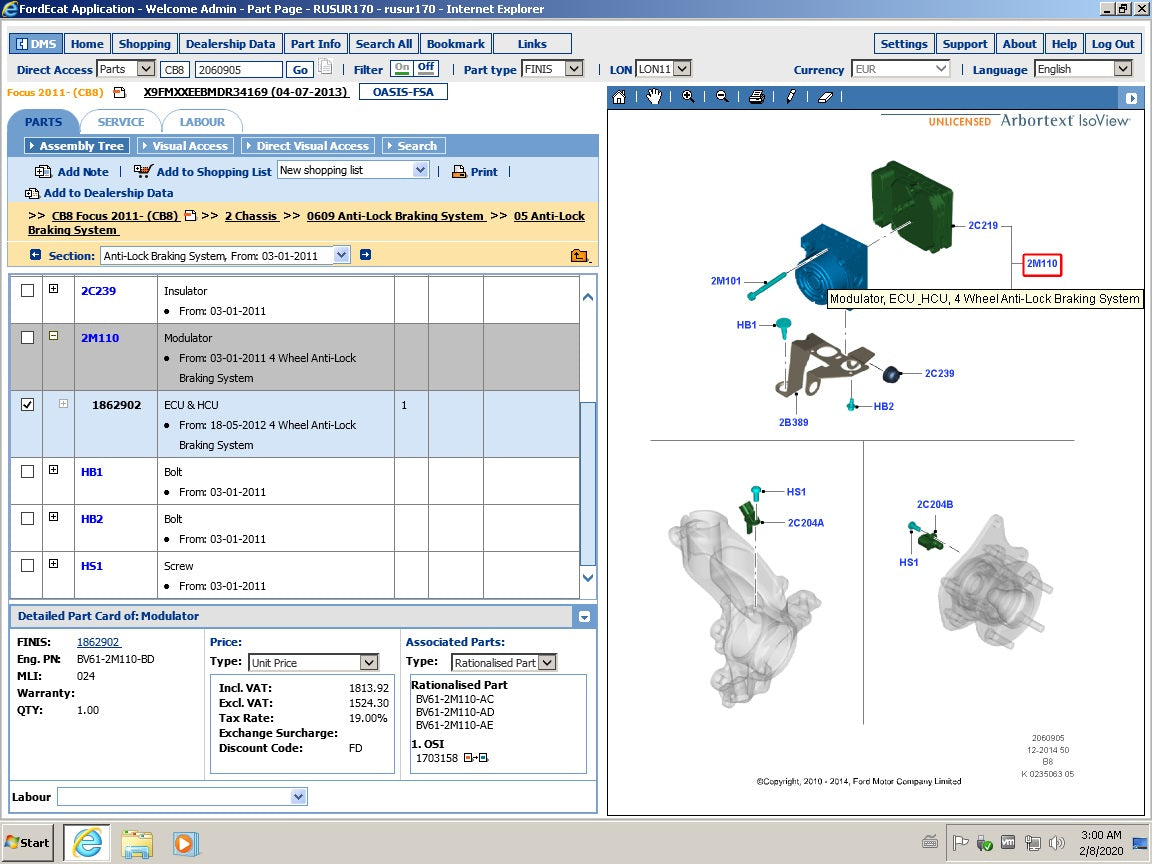Switch to the SERVICE tab
The width and height of the screenshot is (1152, 864).
pyautogui.click(x=121, y=122)
